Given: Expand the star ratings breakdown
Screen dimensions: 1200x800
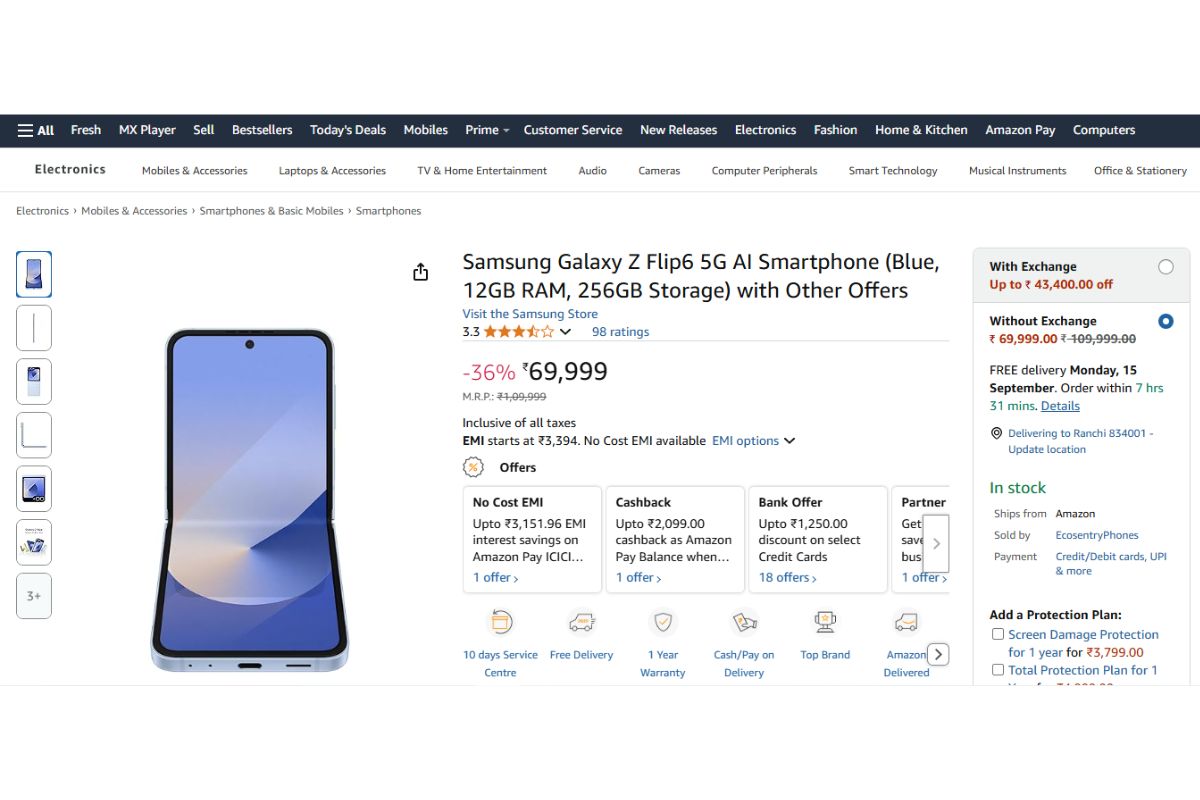Looking at the screenshot, I should [x=564, y=331].
